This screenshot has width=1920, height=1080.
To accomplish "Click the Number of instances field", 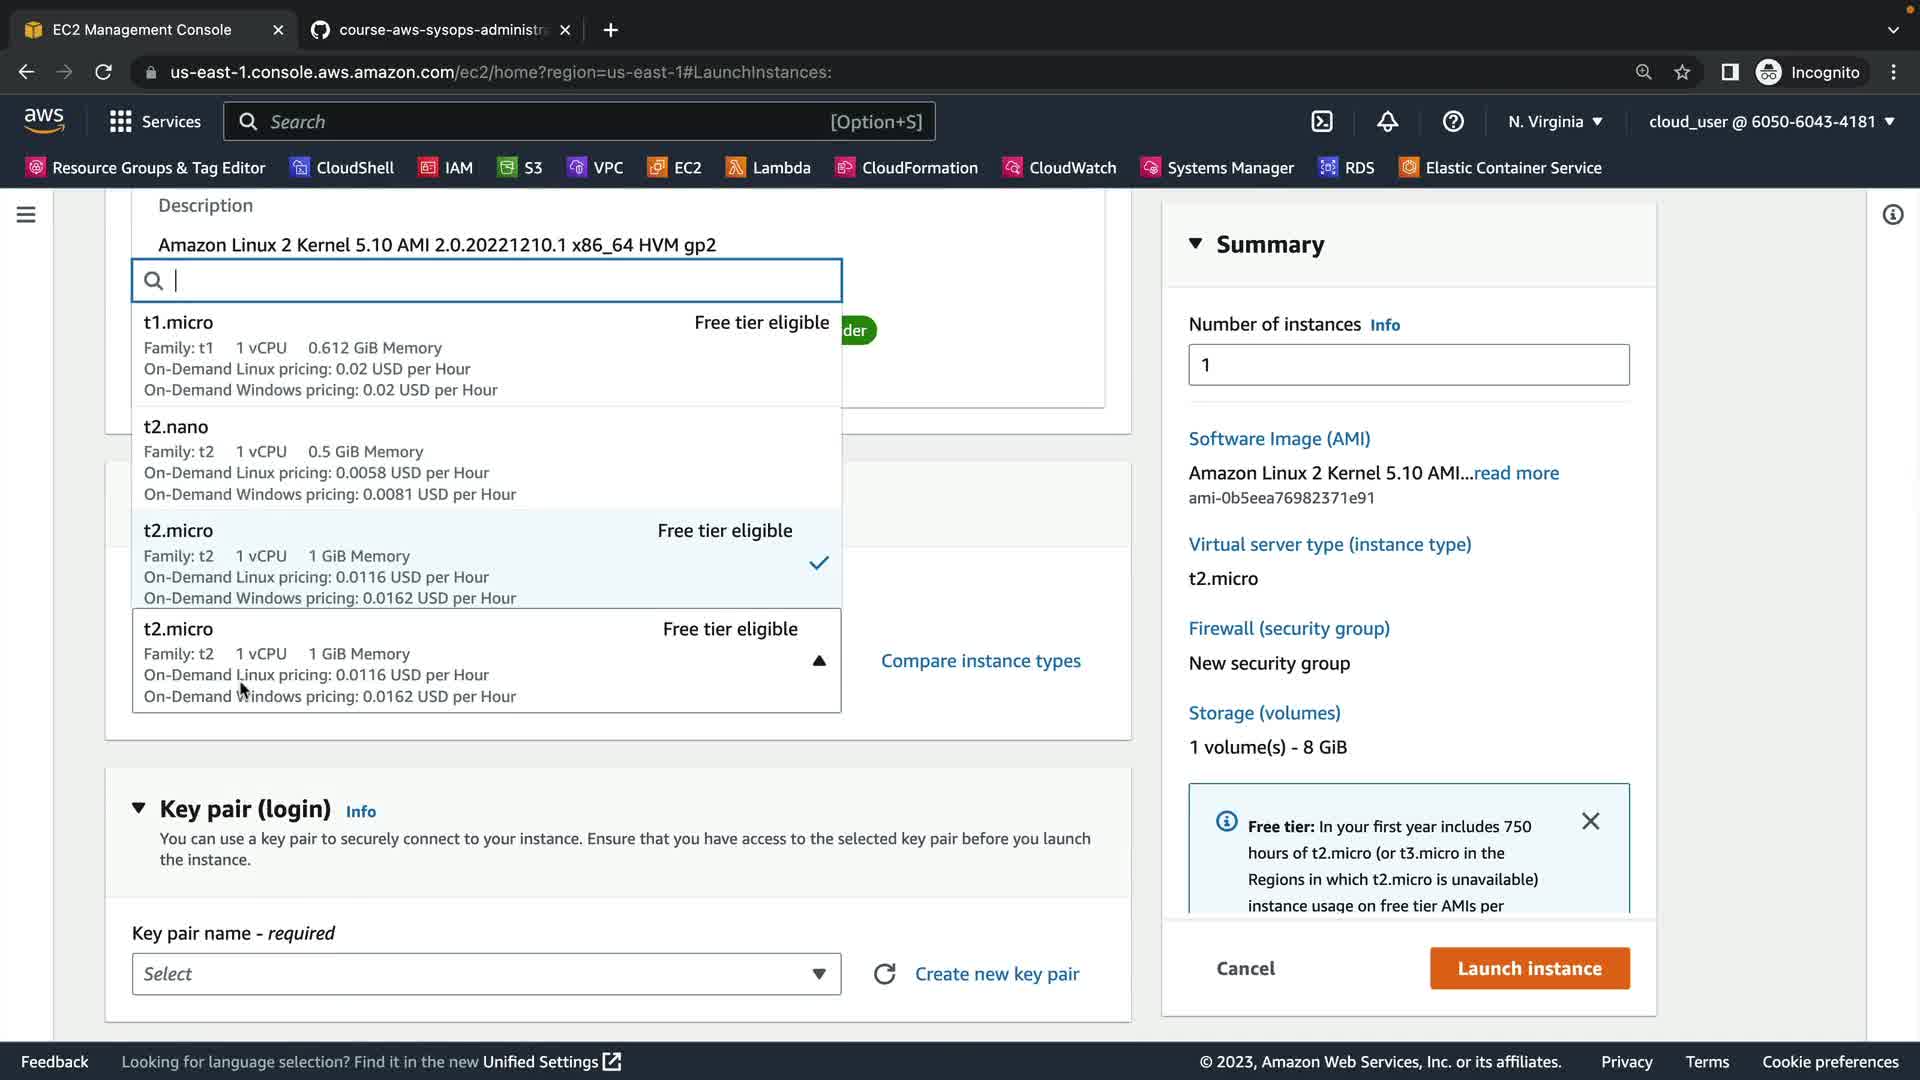I will point(1408,365).
